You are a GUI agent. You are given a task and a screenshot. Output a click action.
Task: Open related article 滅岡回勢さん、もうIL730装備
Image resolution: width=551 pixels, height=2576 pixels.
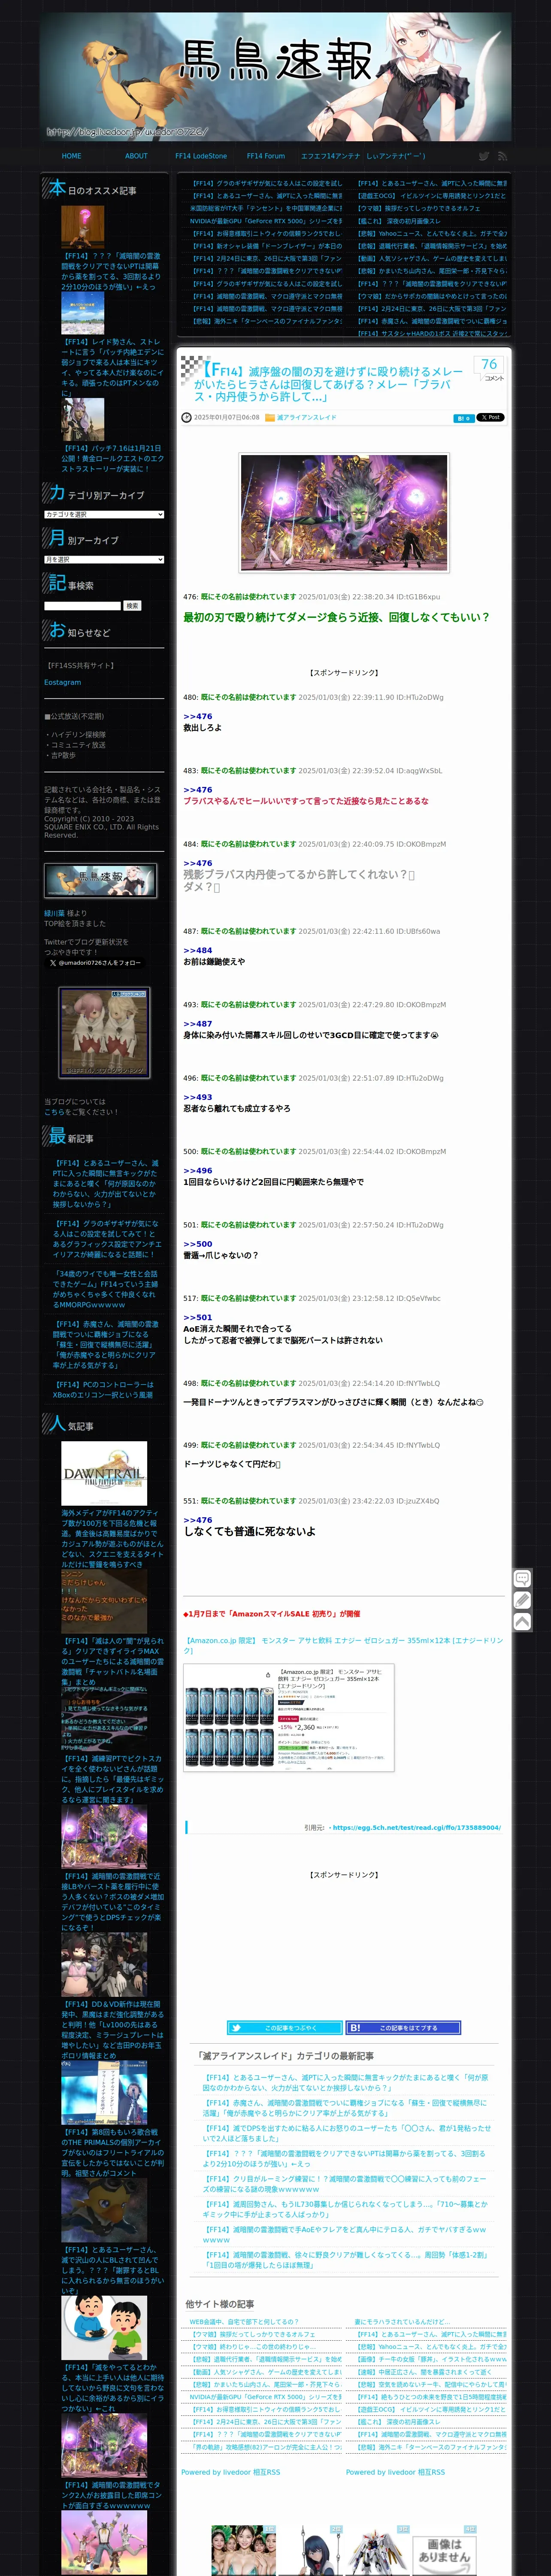(346, 2208)
